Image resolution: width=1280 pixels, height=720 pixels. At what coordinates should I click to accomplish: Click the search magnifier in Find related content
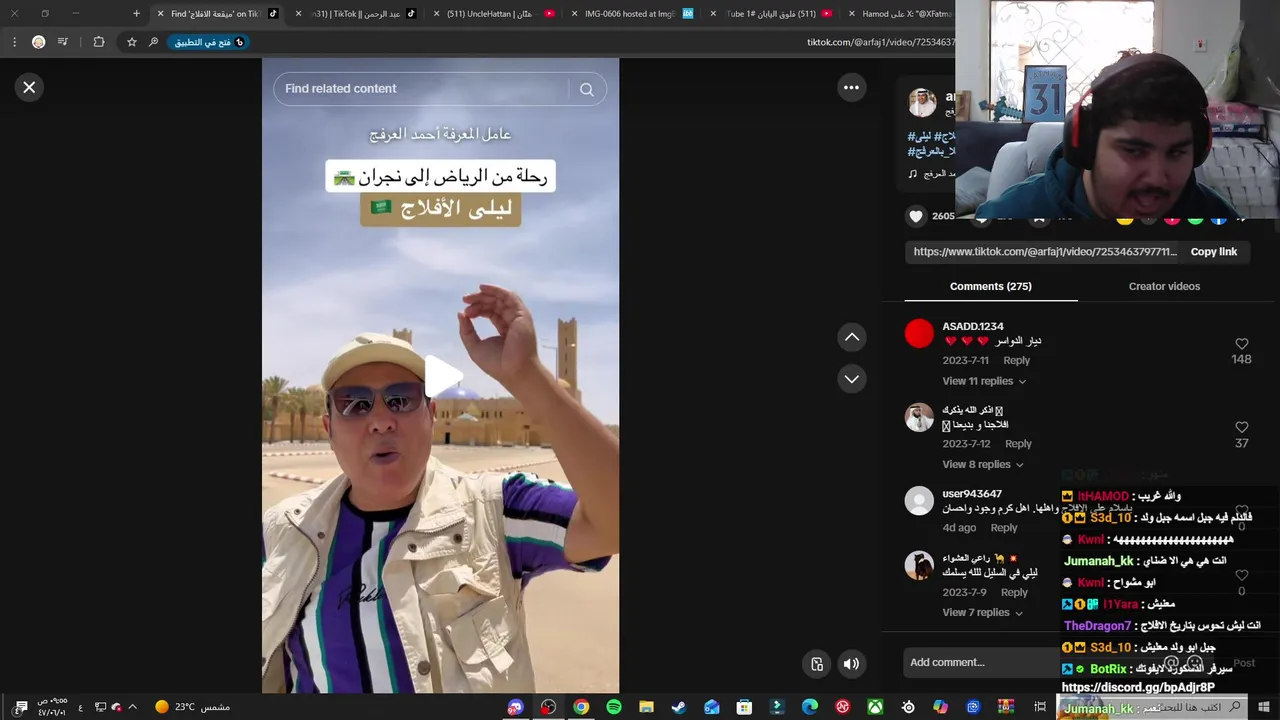tap(587, 89)
